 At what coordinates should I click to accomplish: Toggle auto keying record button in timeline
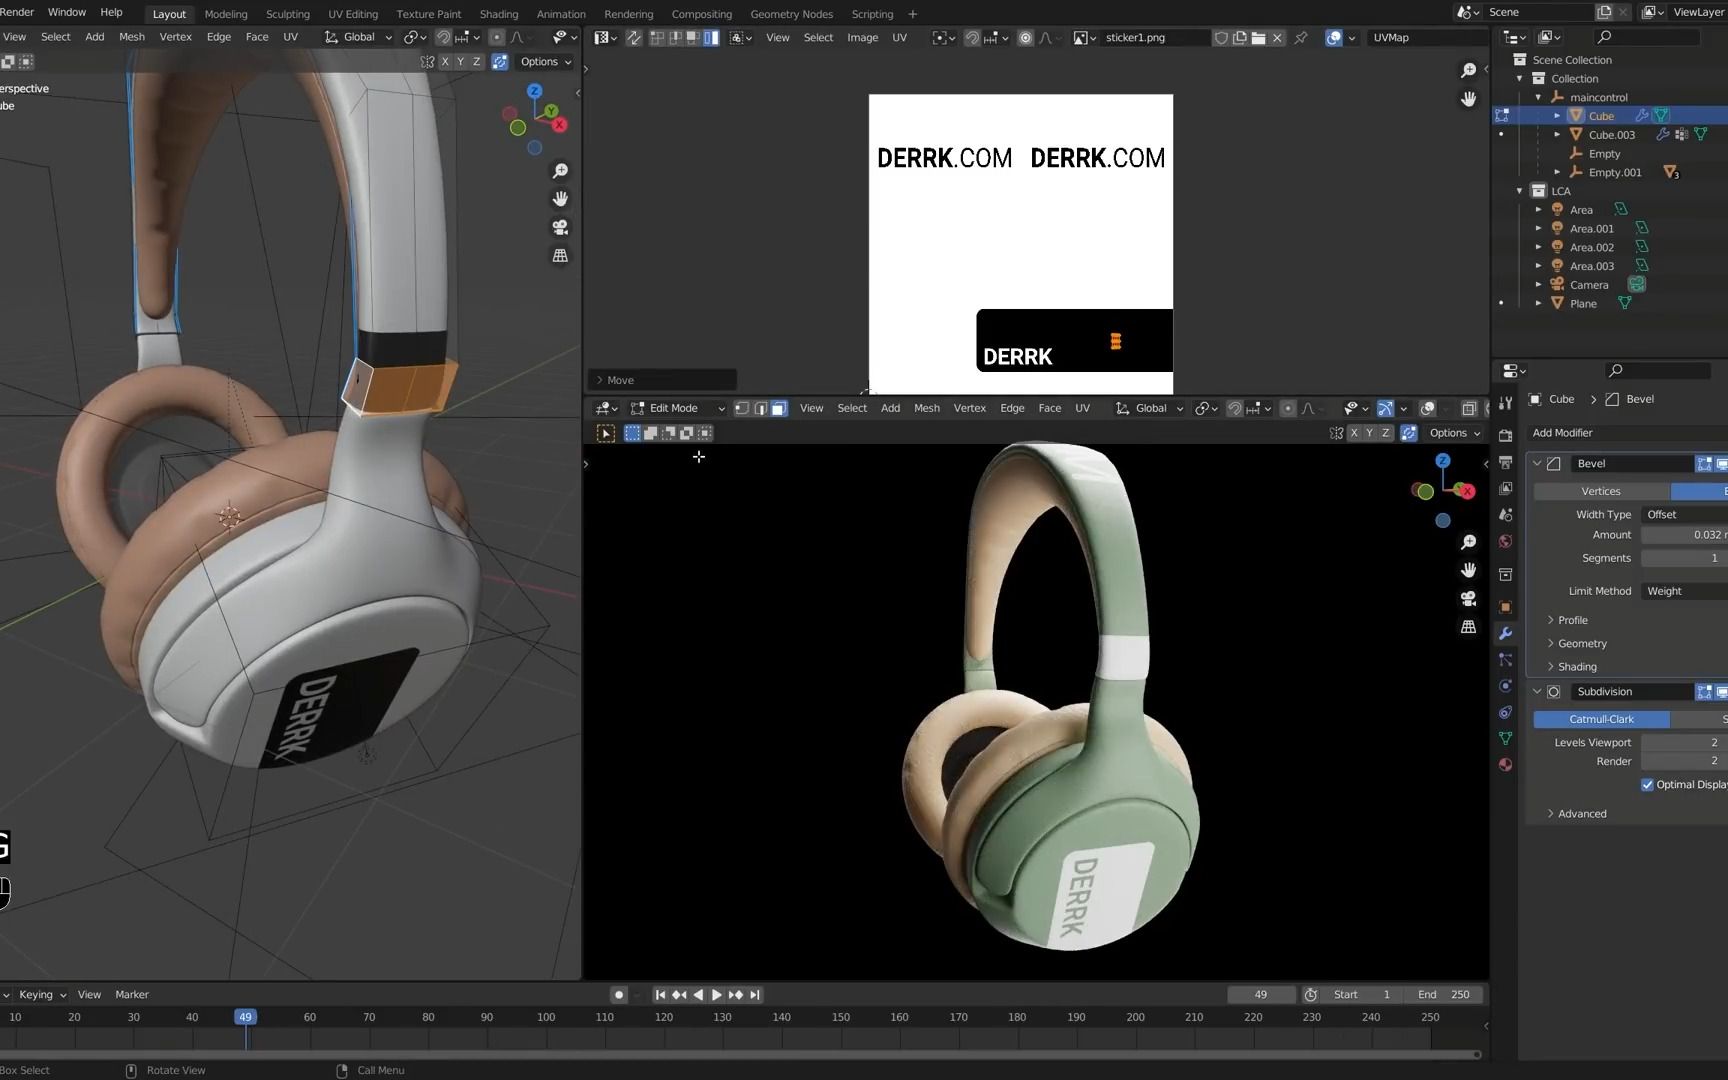tap(619, 995)
